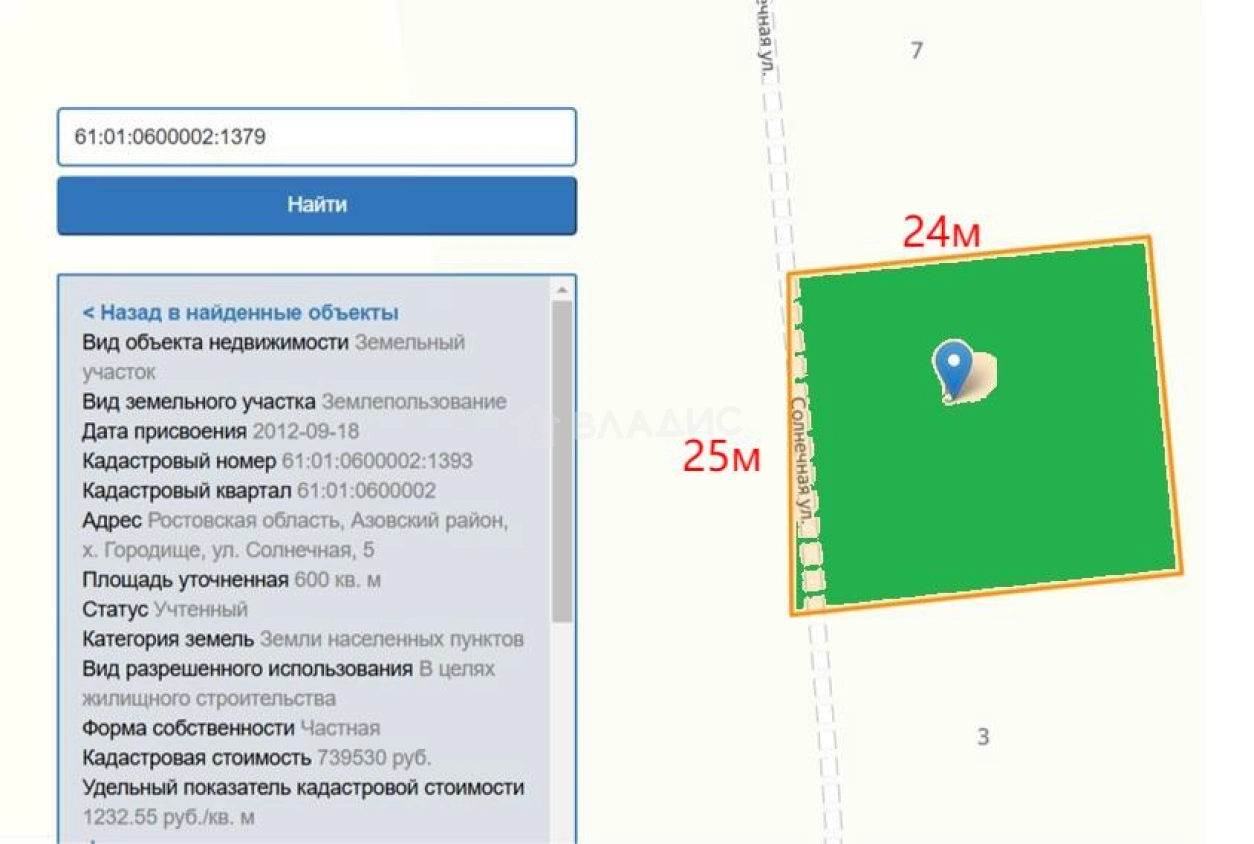The width and height of the screenshot is (1254, 844).
Task: Select neighboring plot number 7 on map
Action: tap(916, 50)
